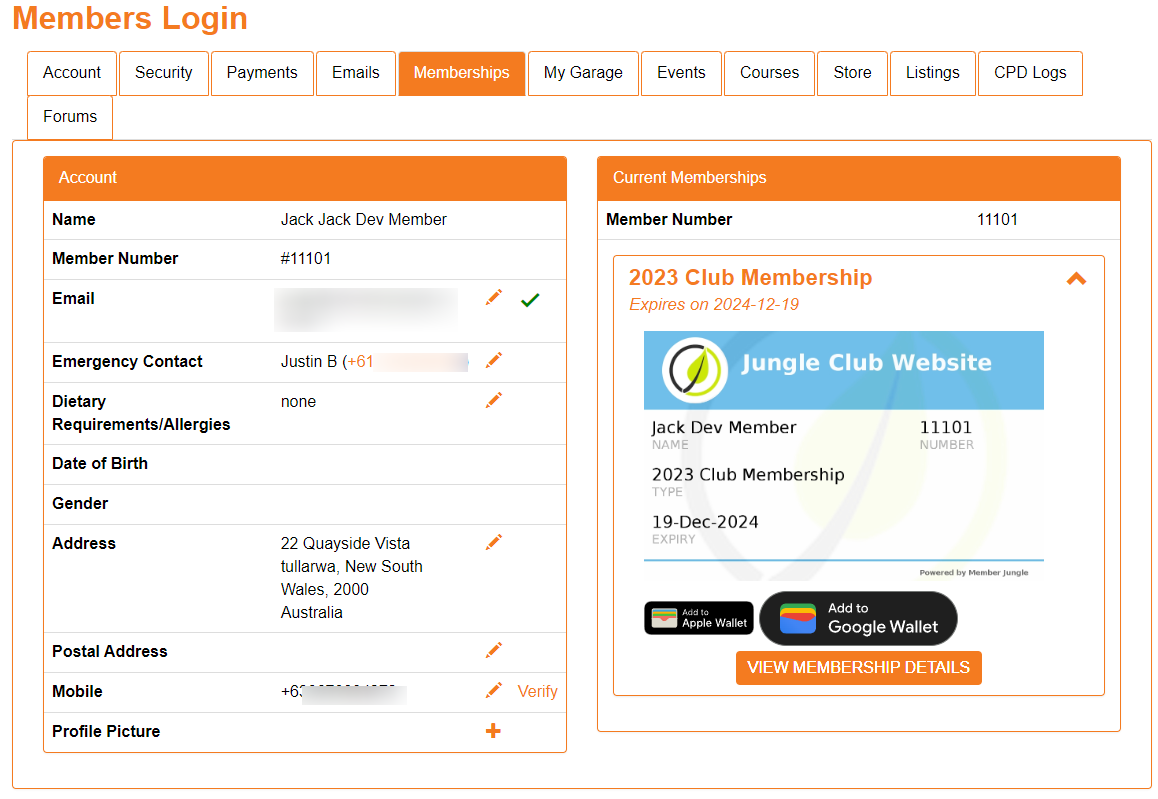
Task: Switch to the My Garage tab
Action: pos(583,72)
